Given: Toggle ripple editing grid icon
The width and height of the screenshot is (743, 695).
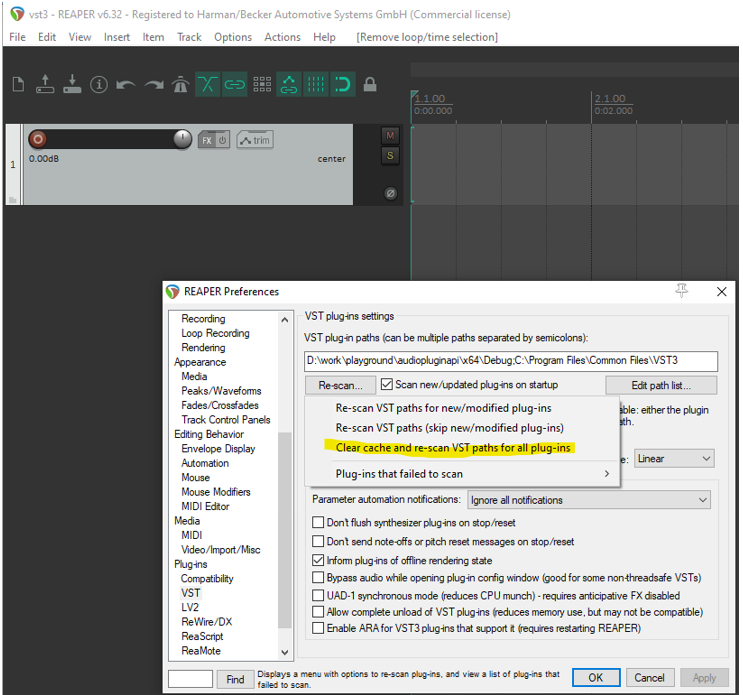Looking at the screenshot, I should pos(262,84).
